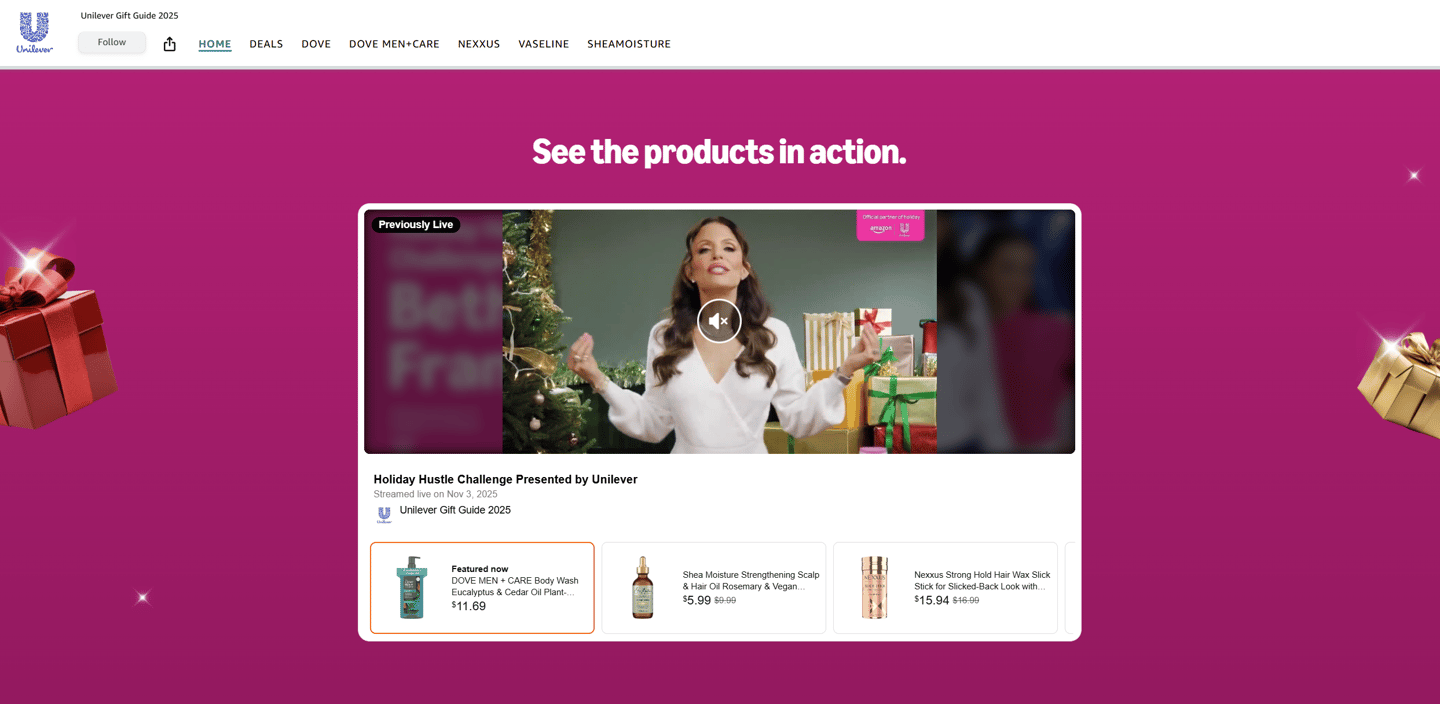This screenshot has width=1440, height=704.
Task: Select the NEXXUS tab
Action: click(479, 44)
